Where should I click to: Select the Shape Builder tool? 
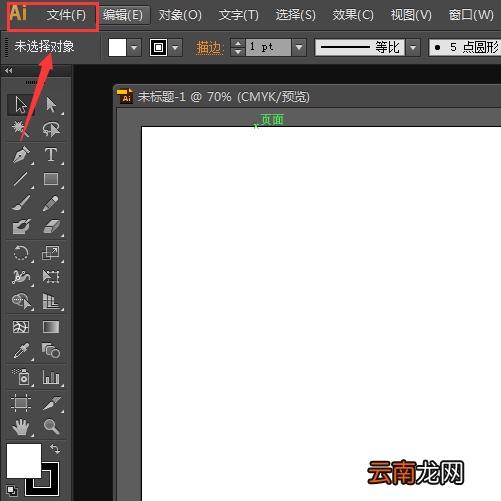[21, 301]
